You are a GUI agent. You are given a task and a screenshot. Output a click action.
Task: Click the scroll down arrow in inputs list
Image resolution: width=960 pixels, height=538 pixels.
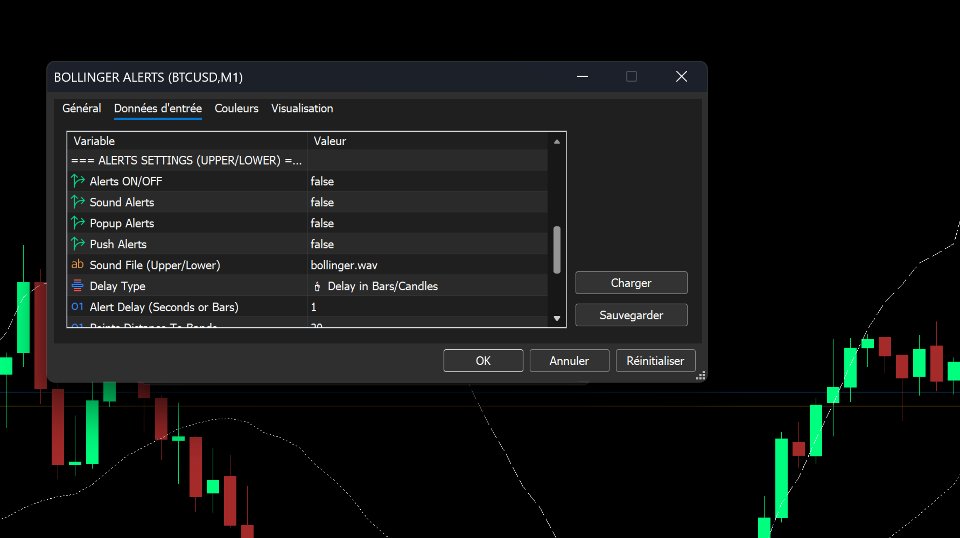[557, 318]
